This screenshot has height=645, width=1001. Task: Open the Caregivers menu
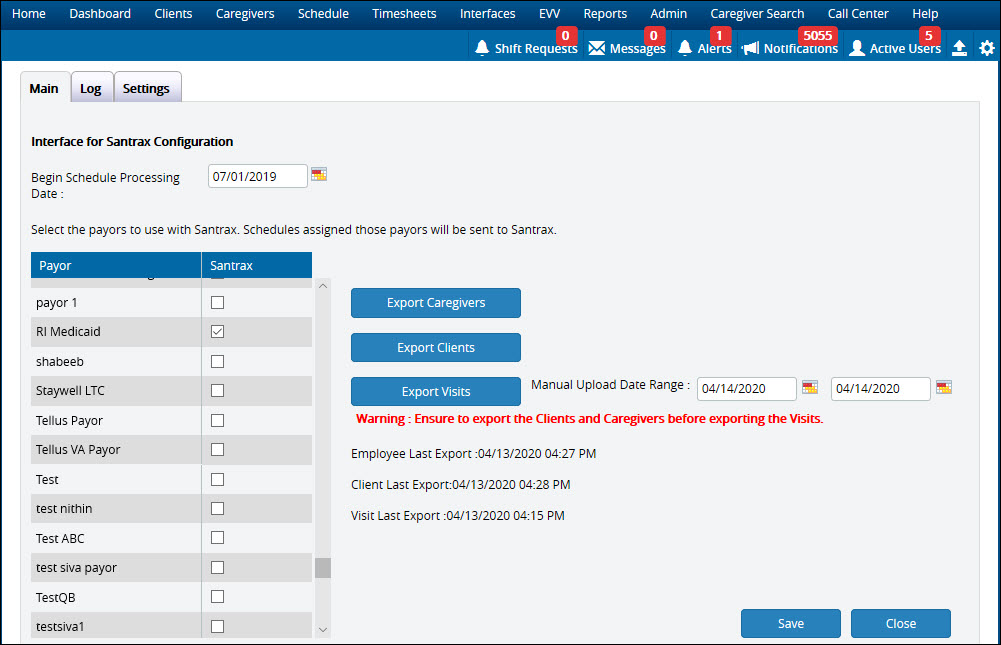pos(245,13)
